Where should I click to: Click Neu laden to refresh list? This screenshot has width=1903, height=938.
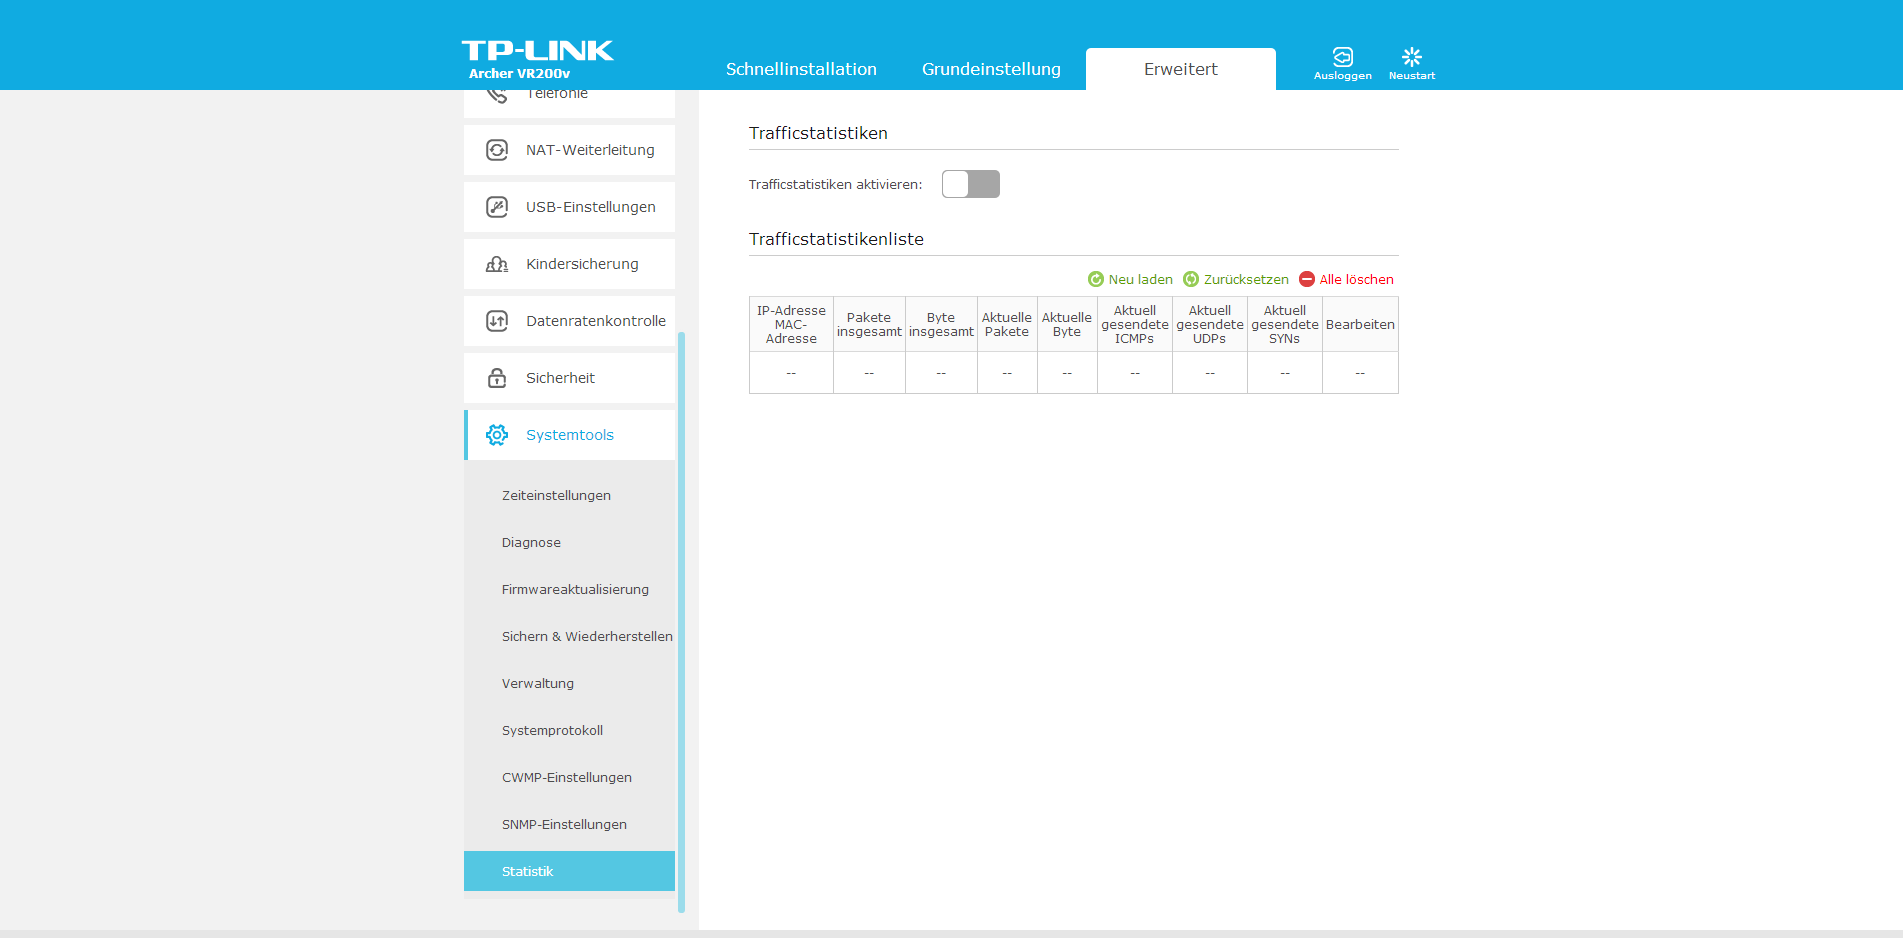pyautogui.click(x=1130, y=280)
